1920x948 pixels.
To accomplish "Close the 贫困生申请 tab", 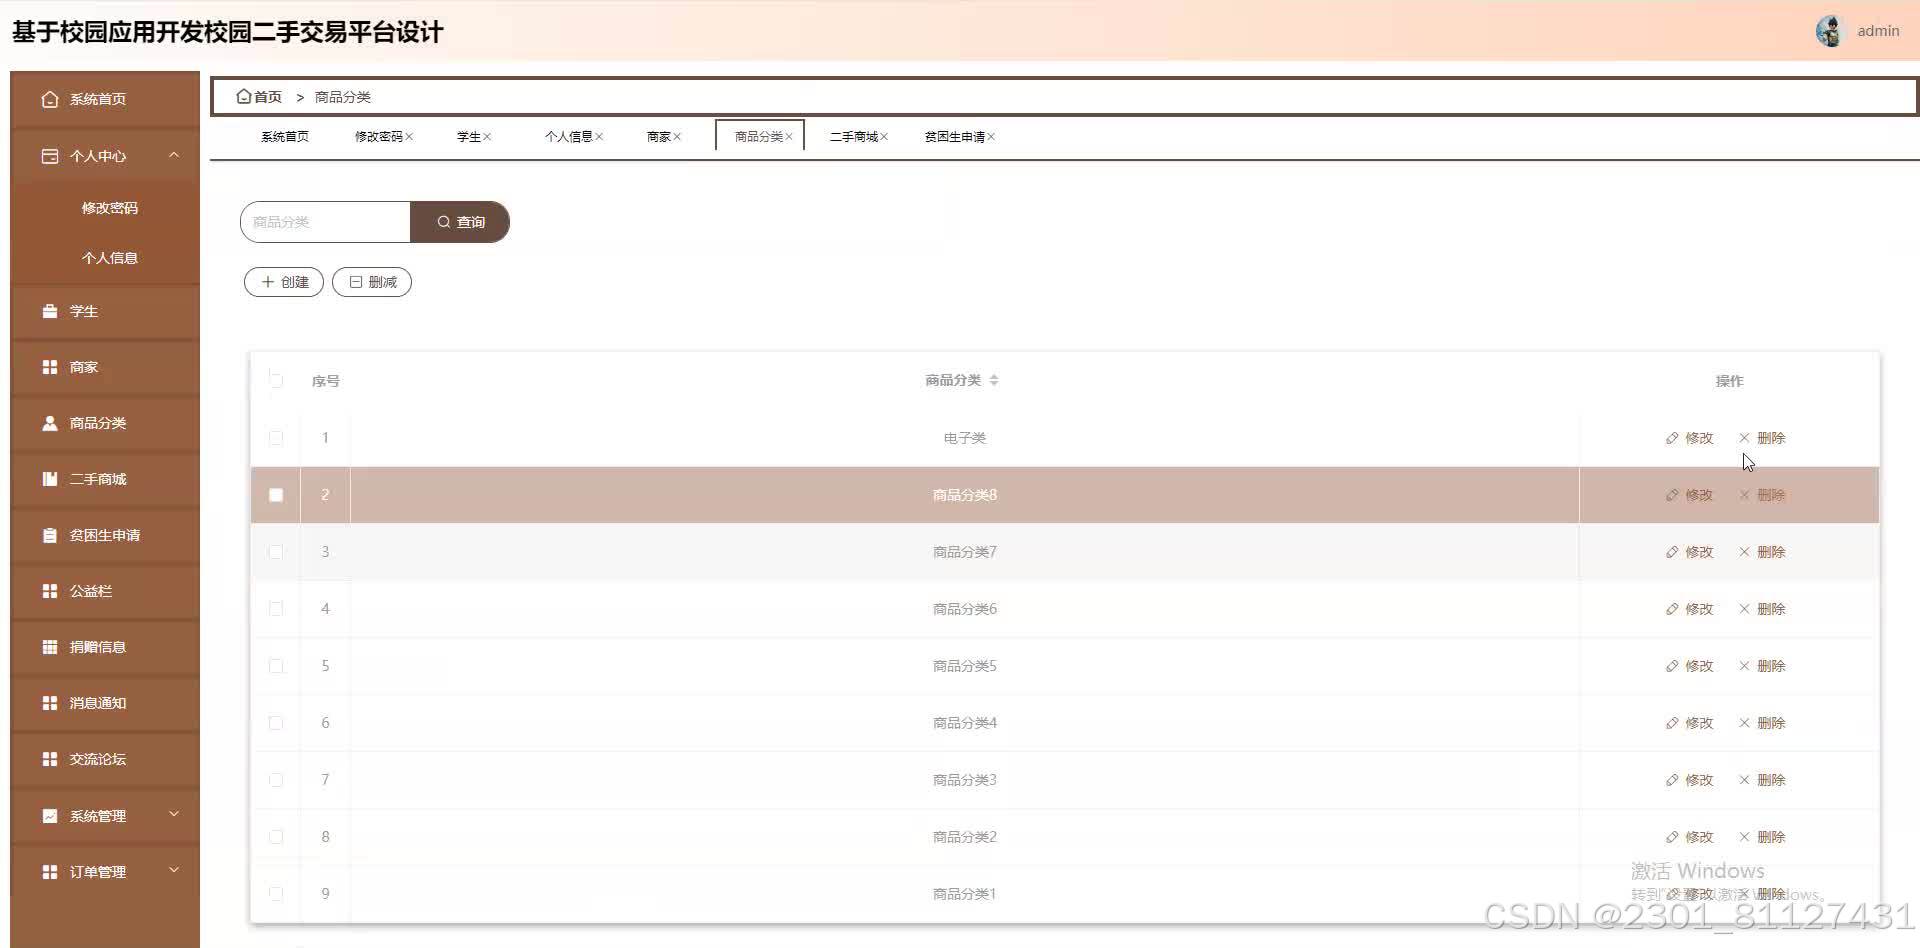I will pos(991,137).
